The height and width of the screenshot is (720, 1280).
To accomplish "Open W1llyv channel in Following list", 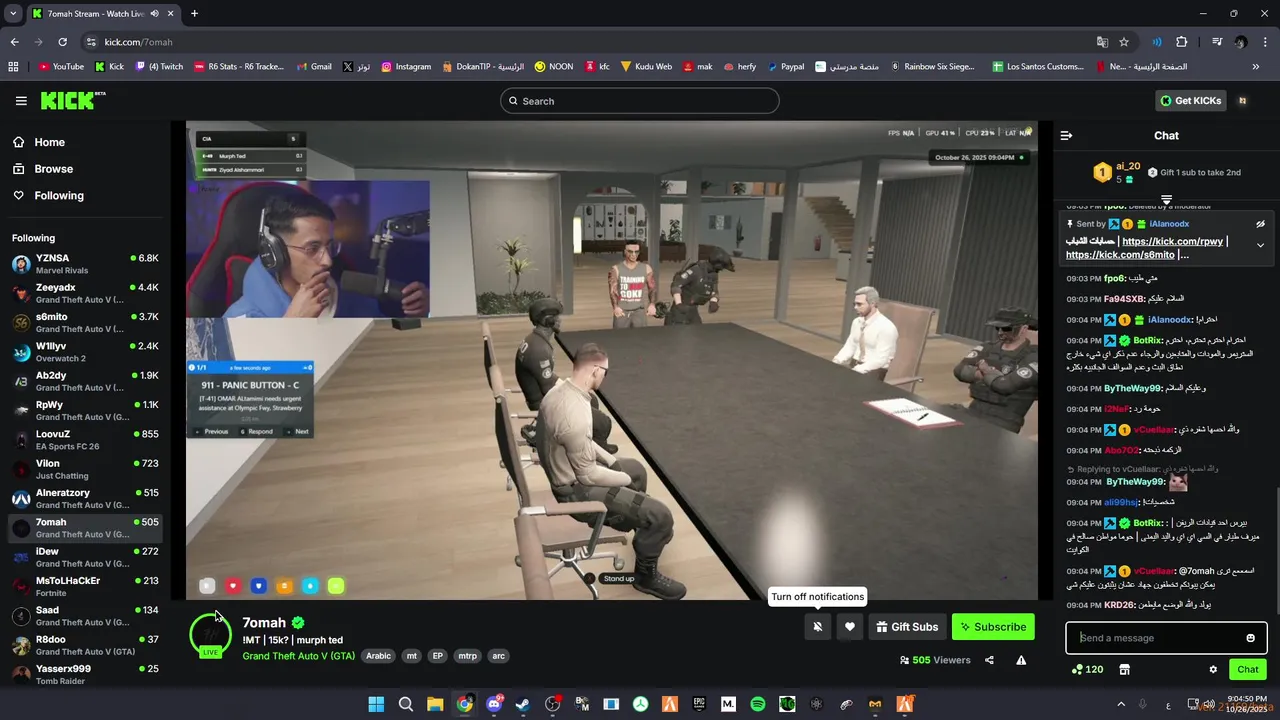I will pos(85,352).
